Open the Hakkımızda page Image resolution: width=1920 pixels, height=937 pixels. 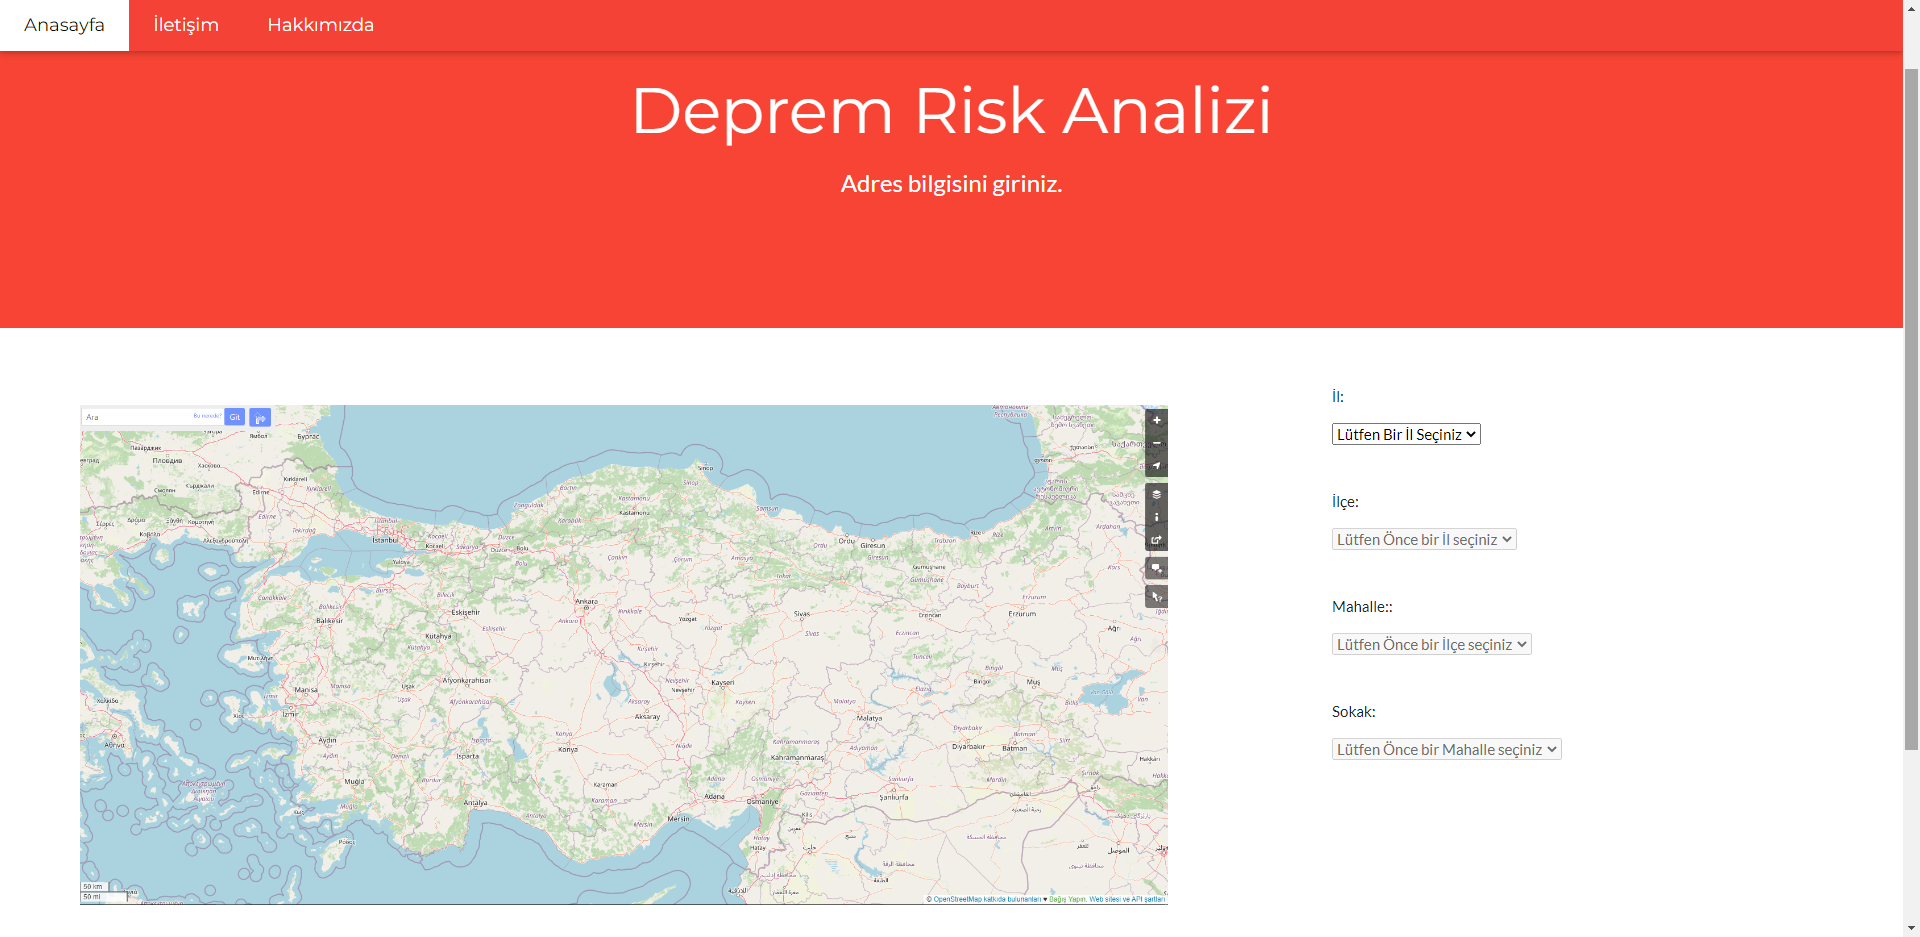(320, 25)
